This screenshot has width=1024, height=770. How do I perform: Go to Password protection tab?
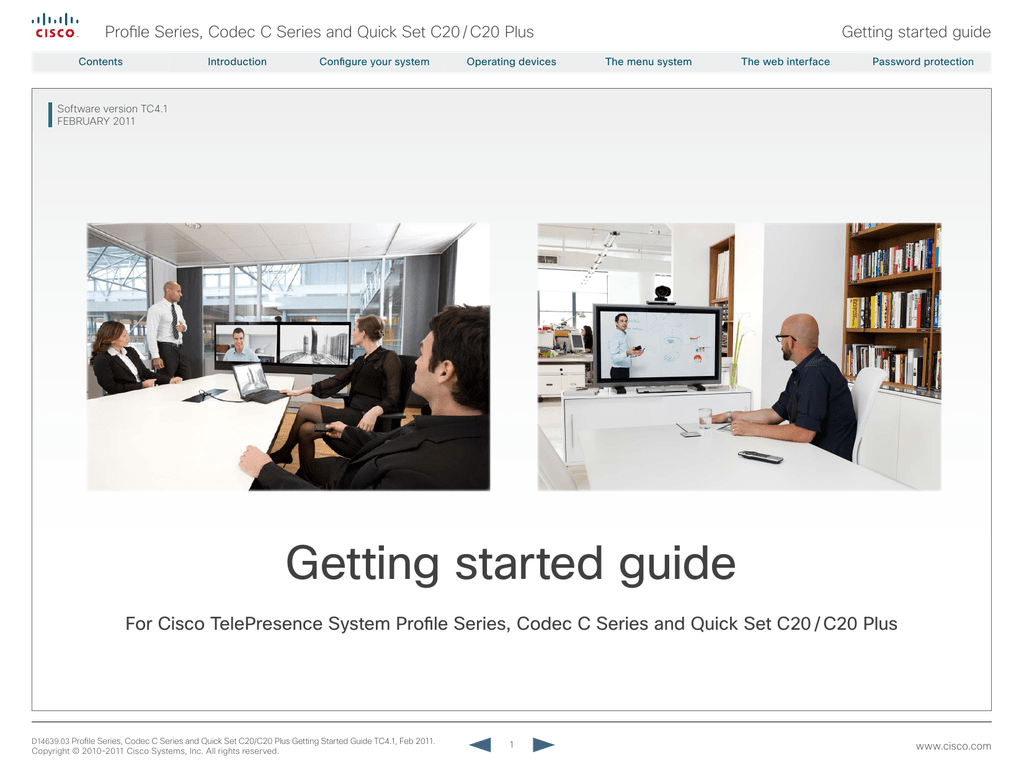tap(922, 62)
